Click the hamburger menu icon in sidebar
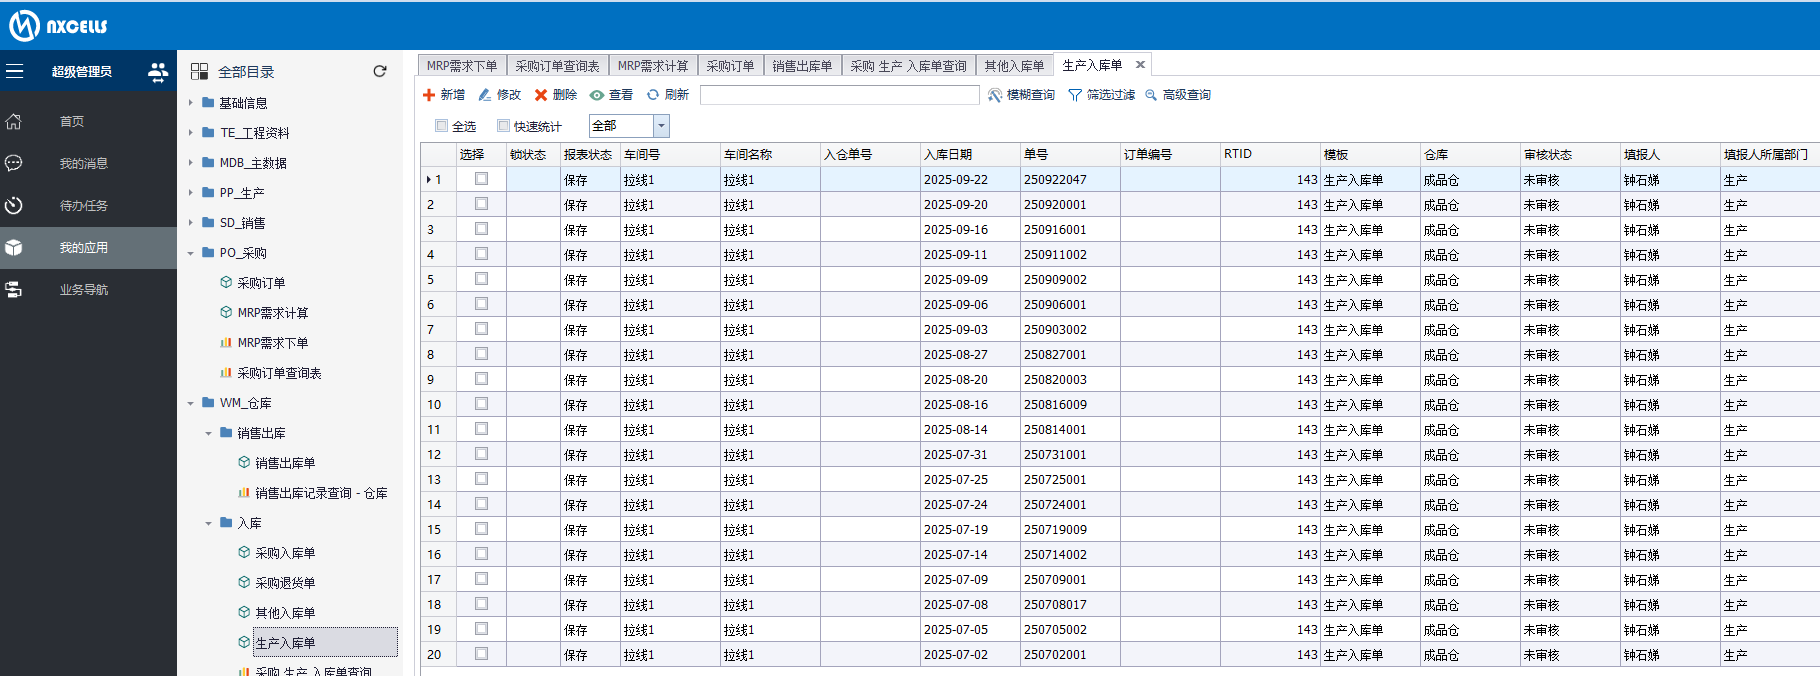This screenshot has width=1820, height=676. tap(15, 71)
